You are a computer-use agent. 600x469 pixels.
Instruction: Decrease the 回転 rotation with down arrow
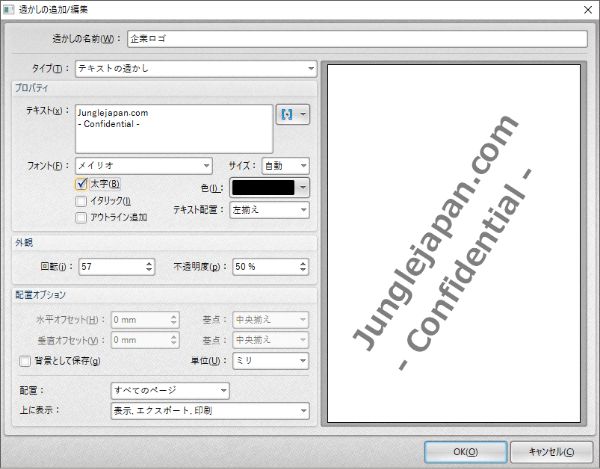149,270
